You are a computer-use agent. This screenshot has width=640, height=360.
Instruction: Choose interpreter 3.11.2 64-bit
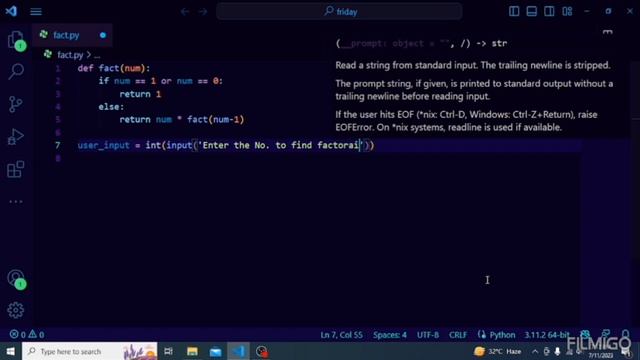pyautogui.click(x=547, y=335)
